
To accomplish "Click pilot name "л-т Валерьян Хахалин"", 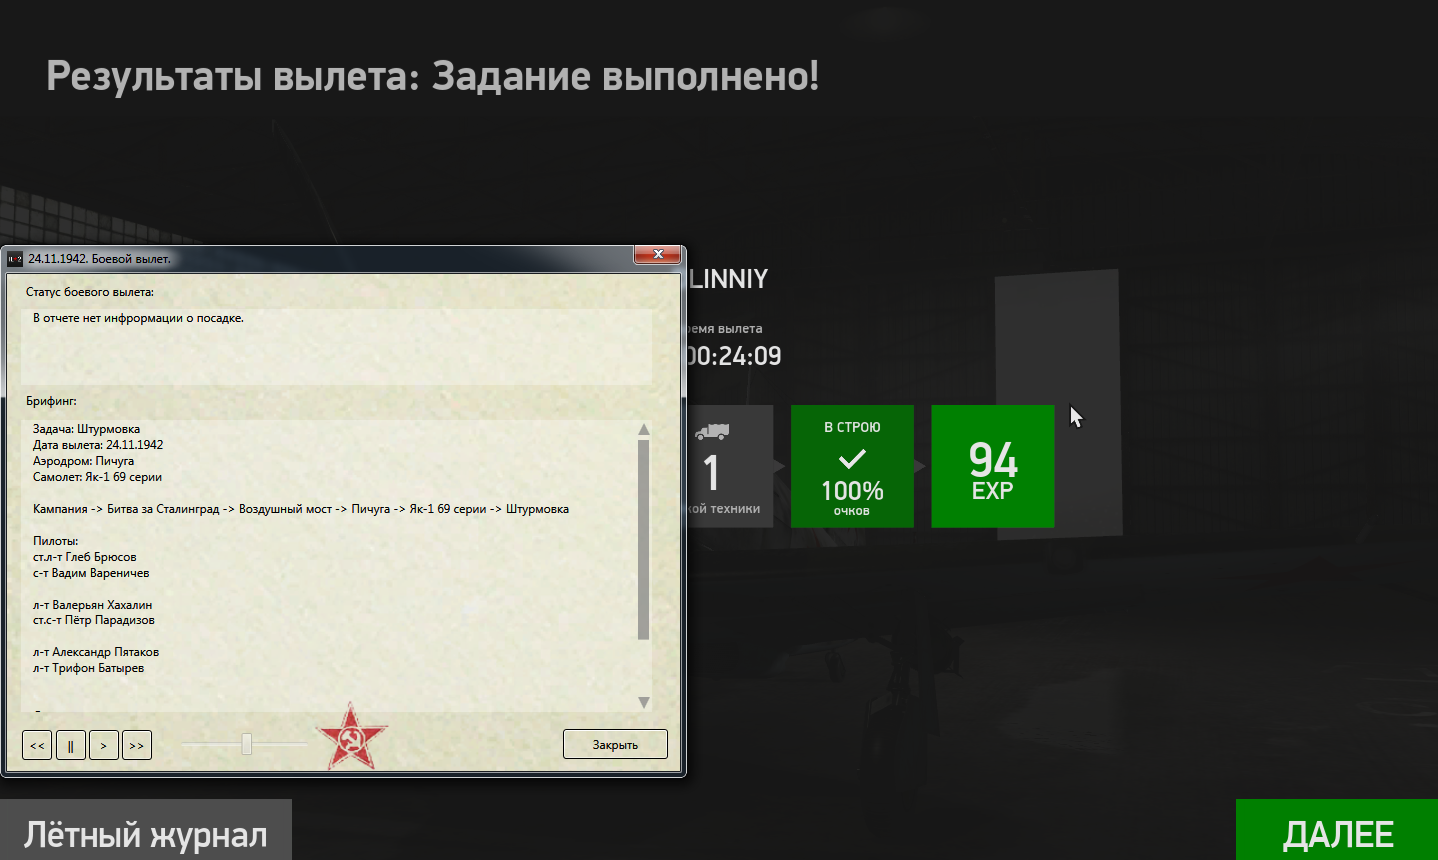I will tap(93, 605).
